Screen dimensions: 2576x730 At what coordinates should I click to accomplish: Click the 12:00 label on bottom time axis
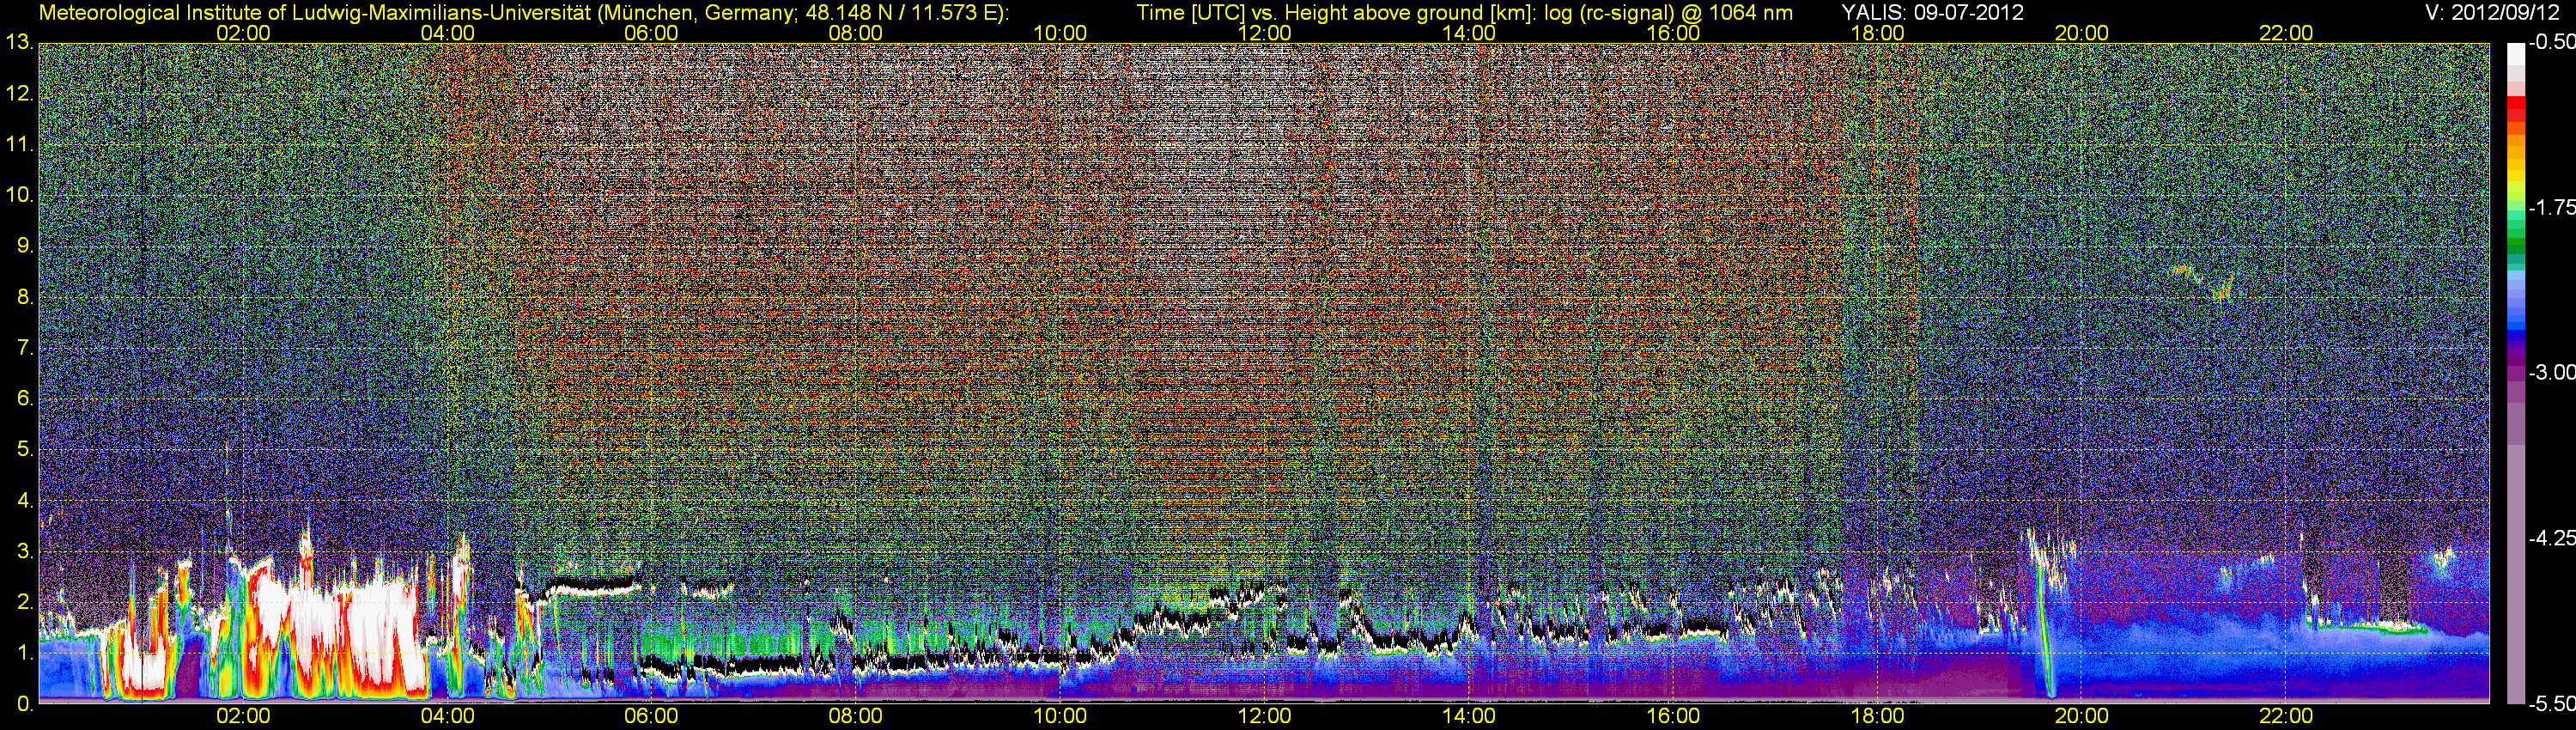(x=1264, y=716)
